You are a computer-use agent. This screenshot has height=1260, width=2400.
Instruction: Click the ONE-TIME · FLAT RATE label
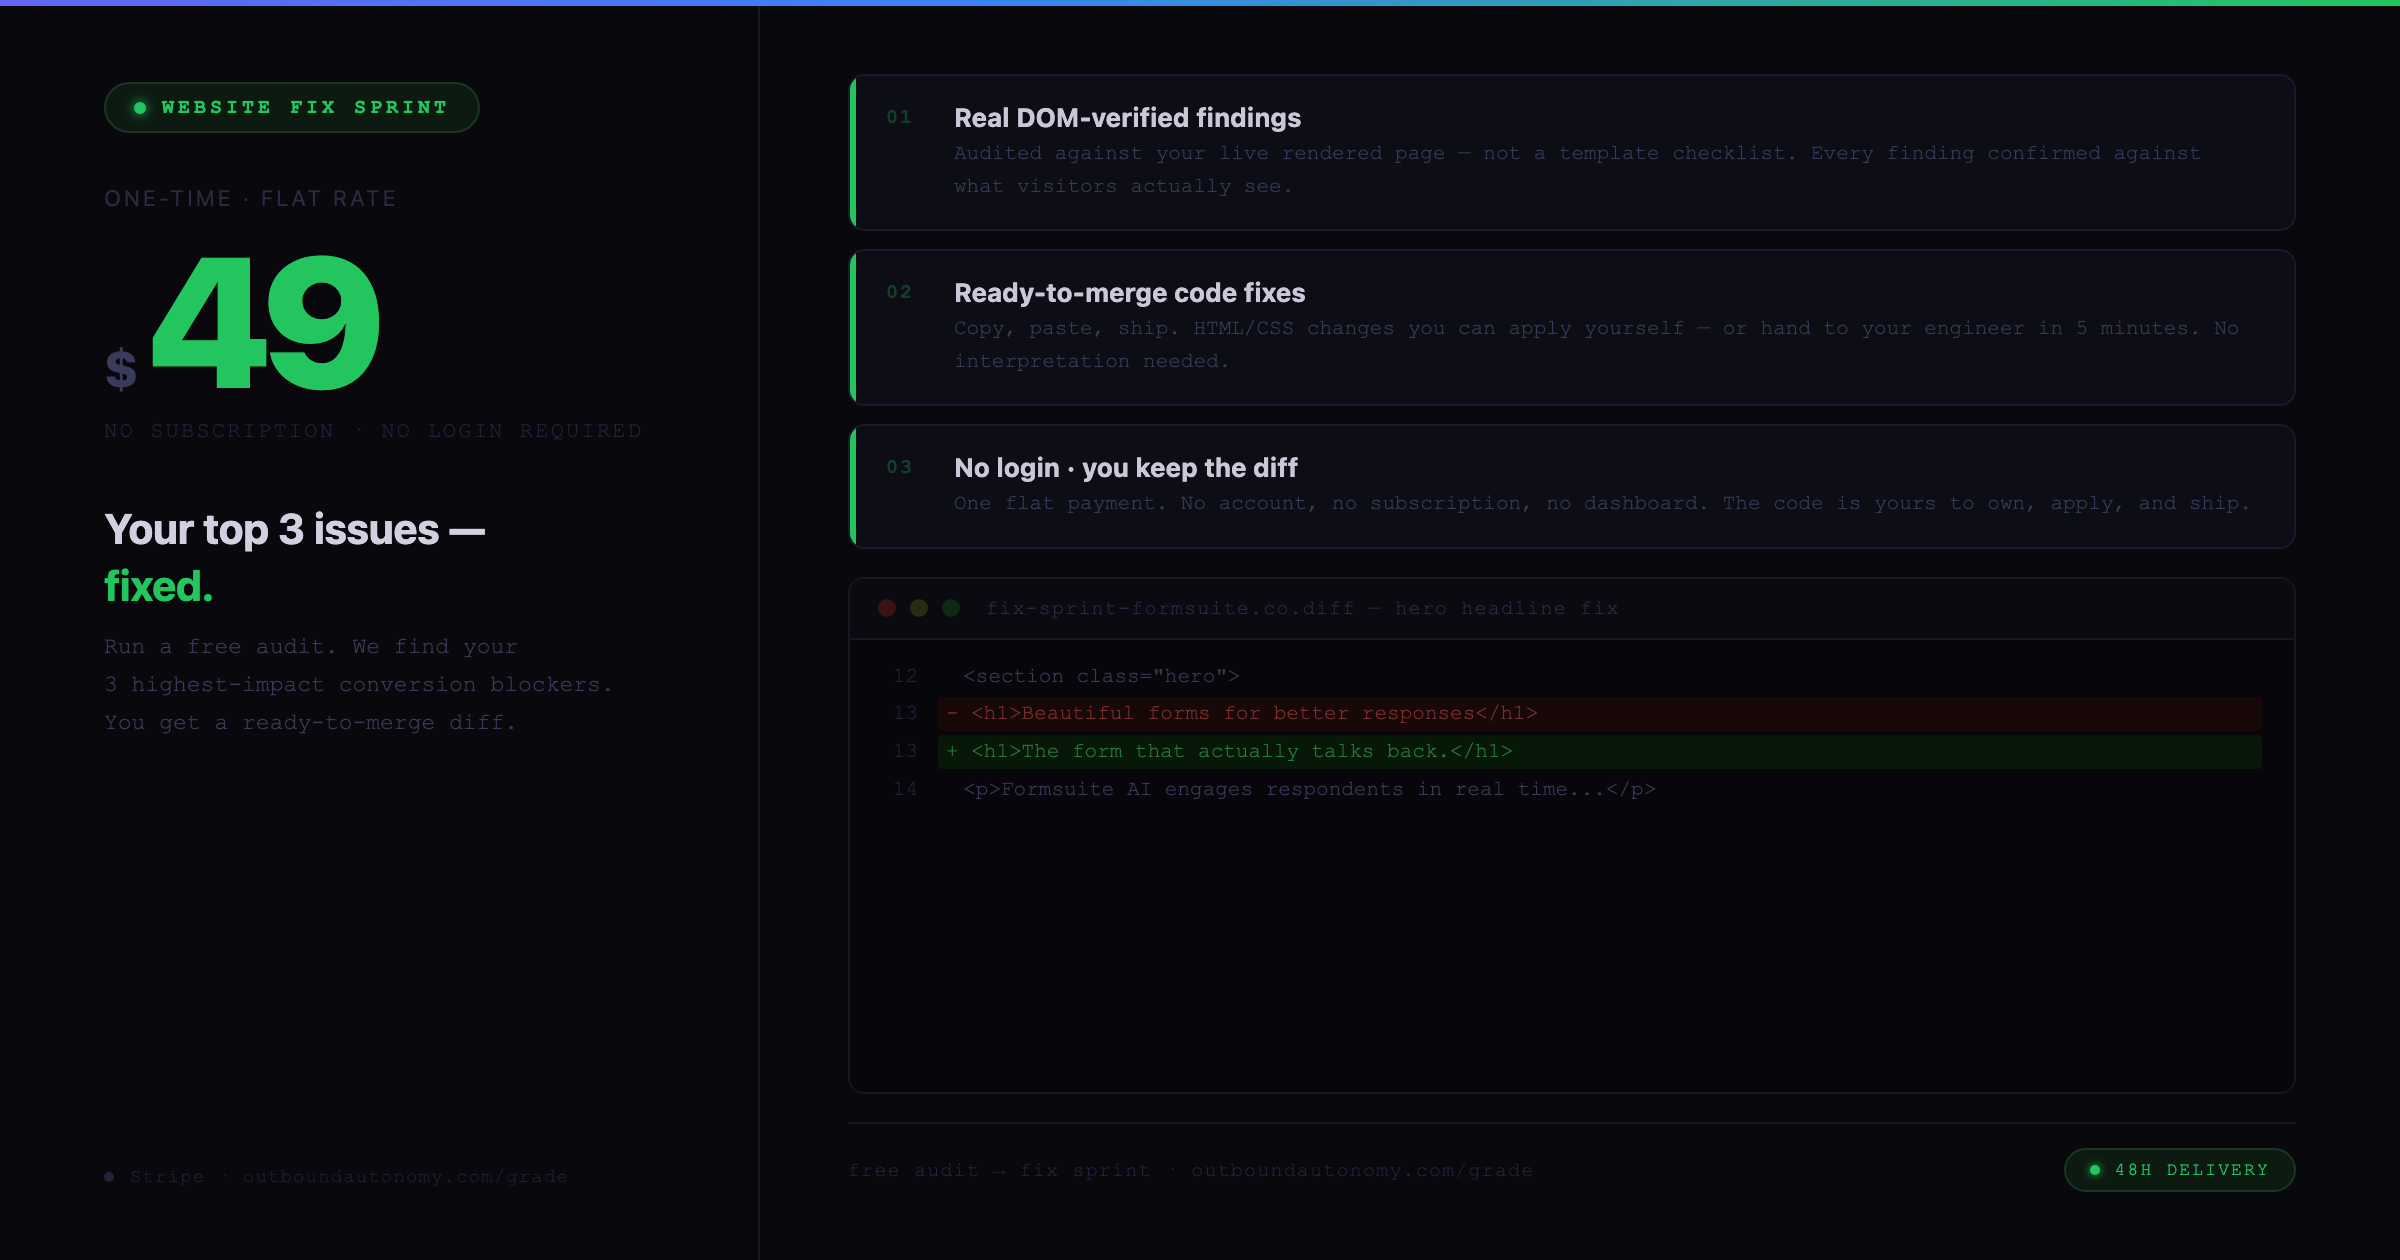(250, 199)
